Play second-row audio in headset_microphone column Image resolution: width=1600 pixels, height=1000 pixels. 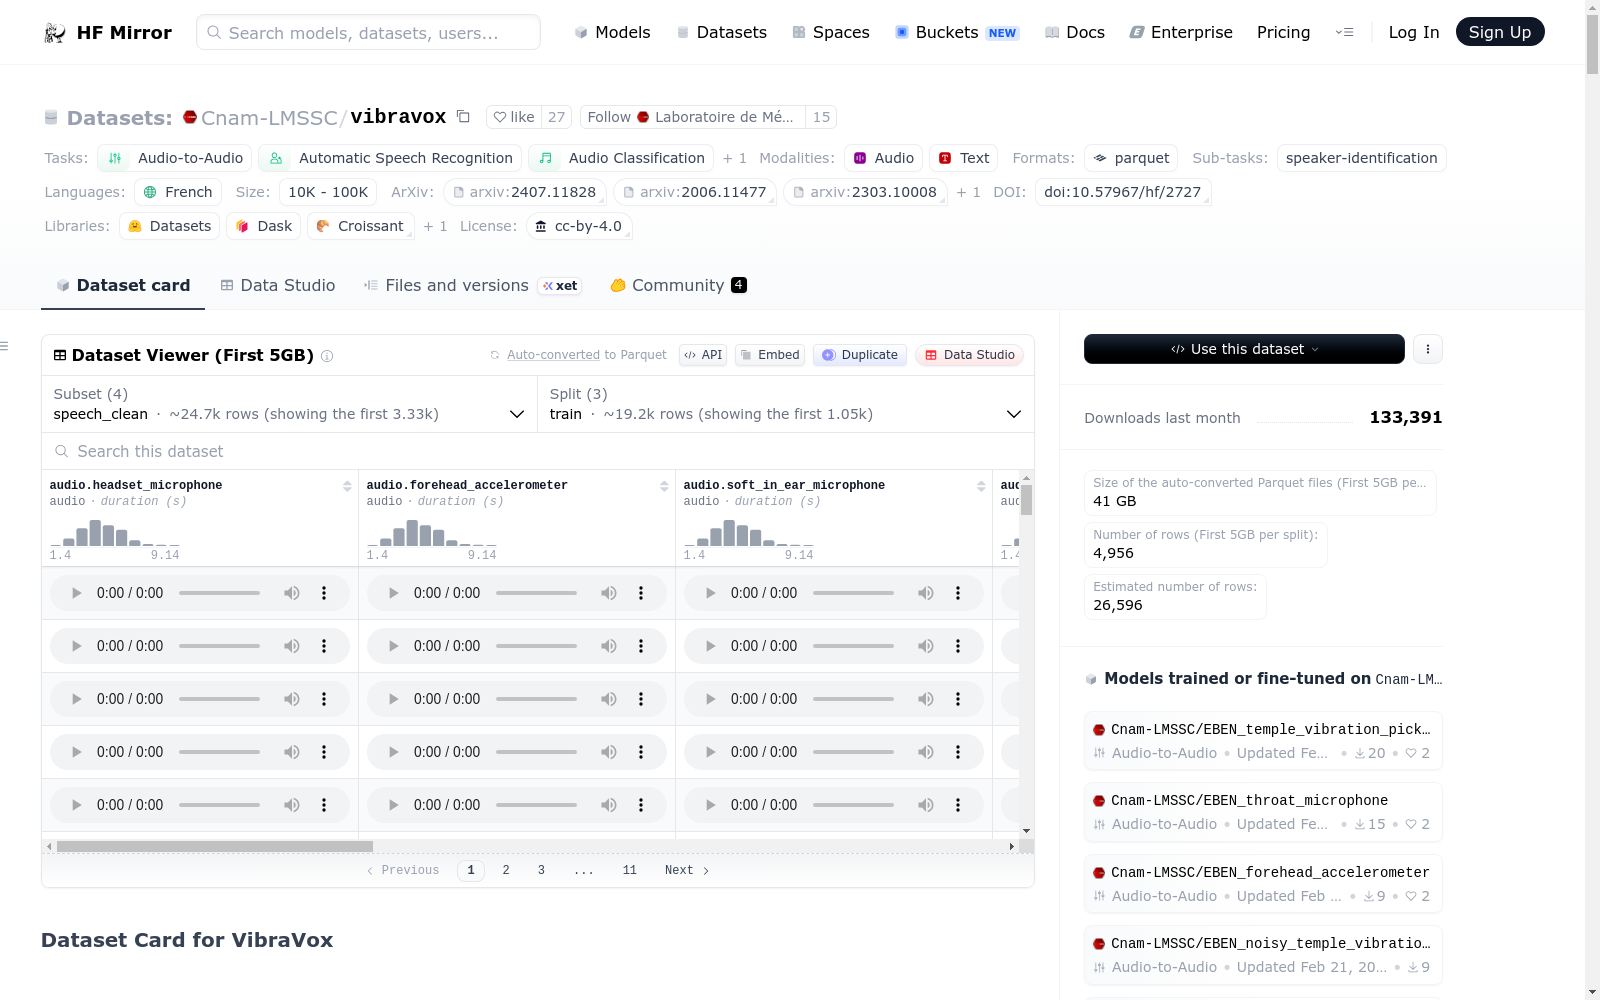click(x=76, y=646)
